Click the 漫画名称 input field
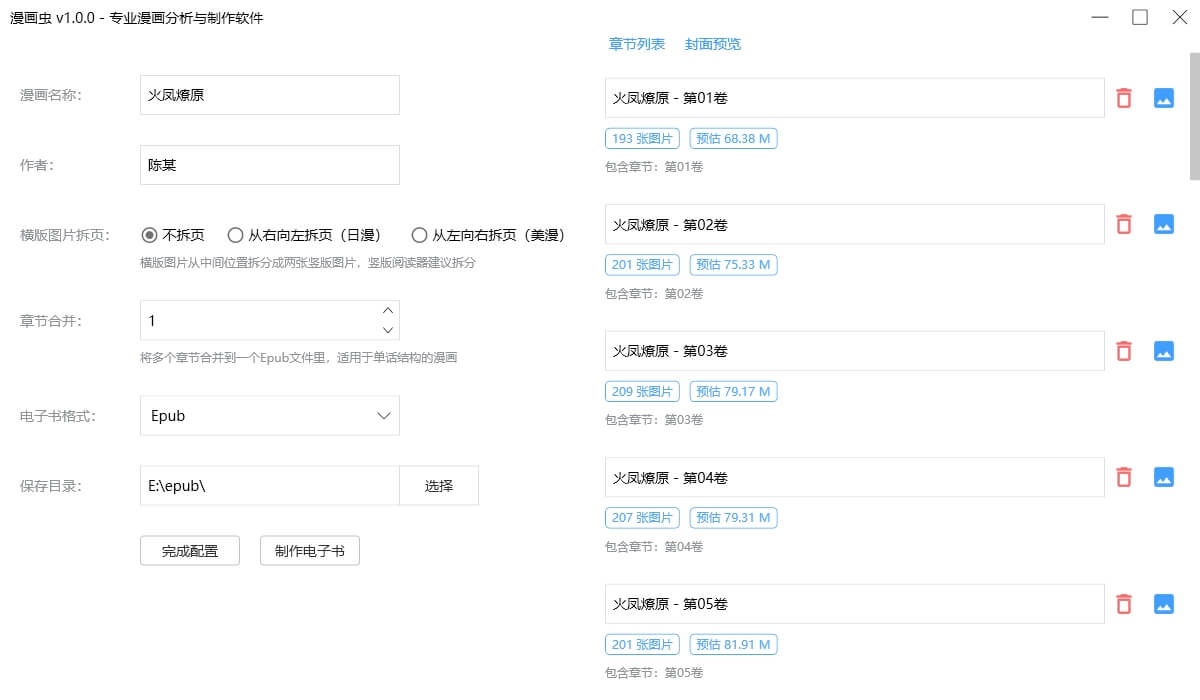This screenshot has width=1200, height=700. tap(270, 95)
